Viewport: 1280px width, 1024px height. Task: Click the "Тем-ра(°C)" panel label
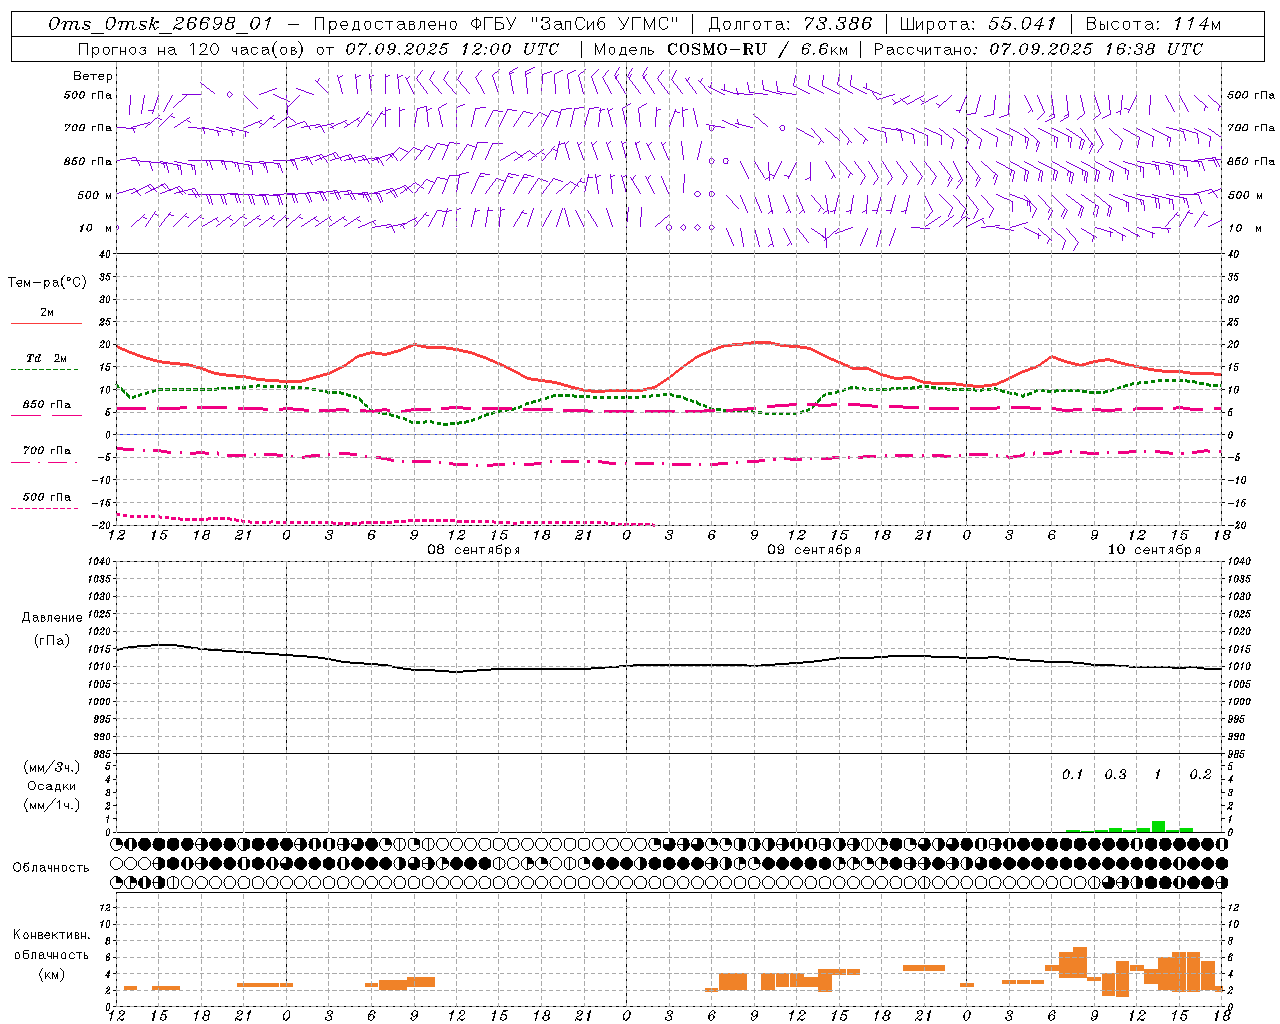[x=47, y=283]
